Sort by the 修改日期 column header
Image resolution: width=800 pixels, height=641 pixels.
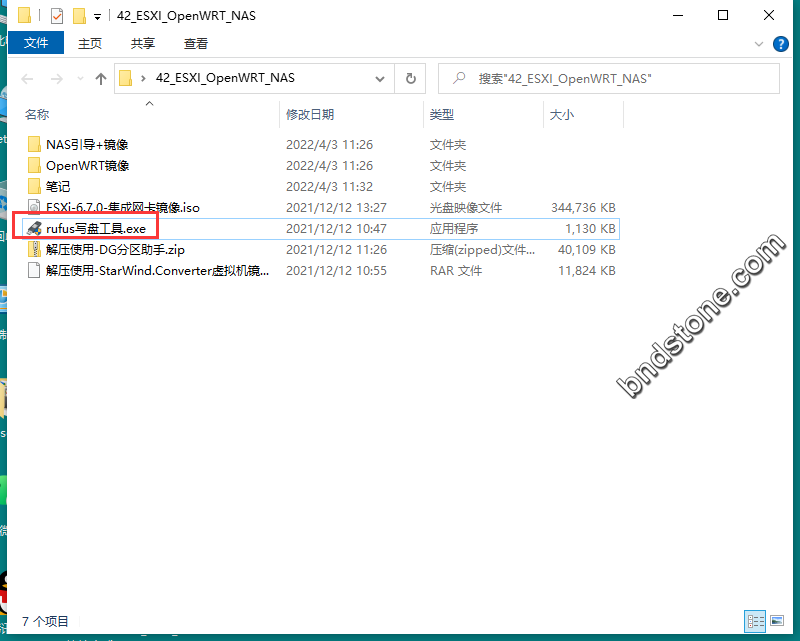pos(310,114)
